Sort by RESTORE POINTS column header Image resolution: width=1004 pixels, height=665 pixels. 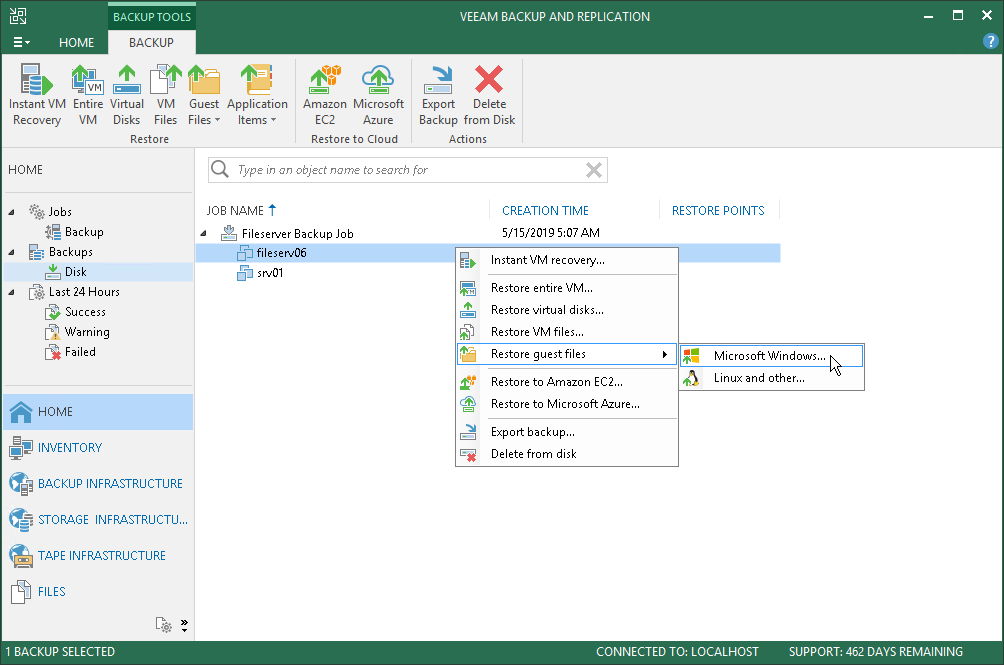coord(718,211)
